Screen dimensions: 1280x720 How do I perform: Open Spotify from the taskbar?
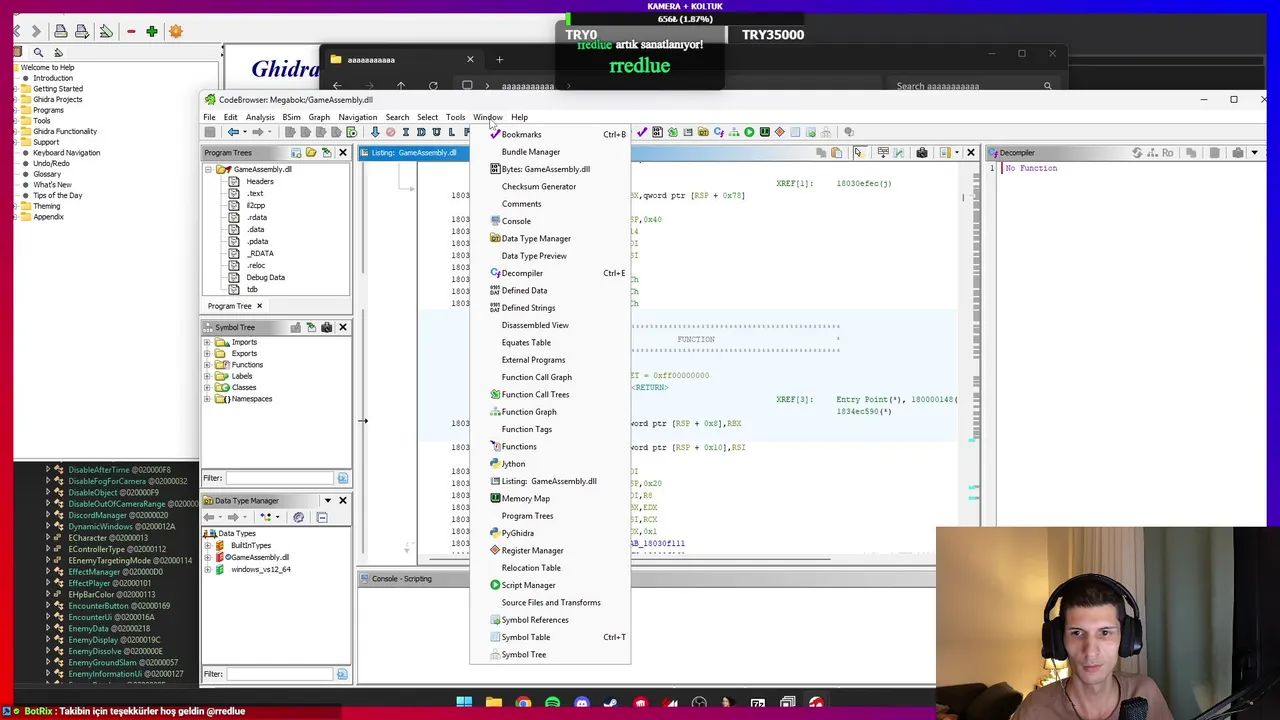tap(552, 703)
